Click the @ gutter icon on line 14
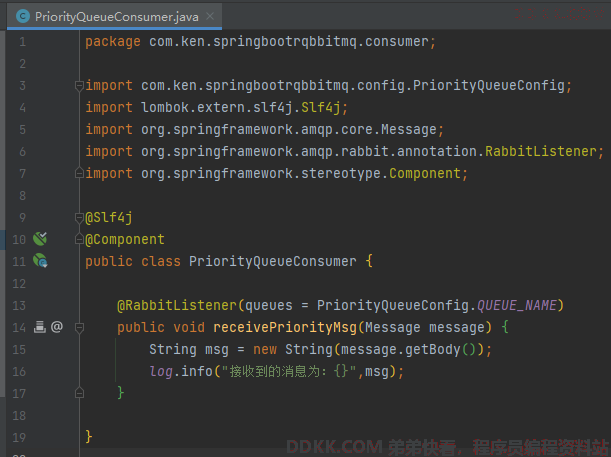Viewport: 611px width, 457px height. point(57,326)
